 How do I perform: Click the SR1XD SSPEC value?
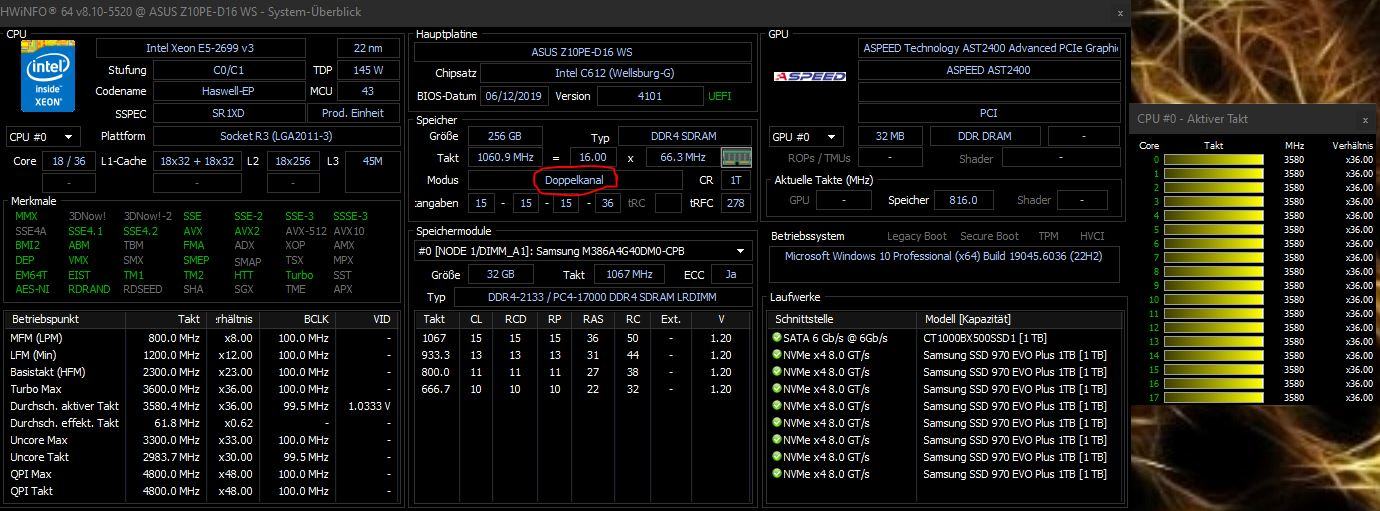(x=229, y=113)
